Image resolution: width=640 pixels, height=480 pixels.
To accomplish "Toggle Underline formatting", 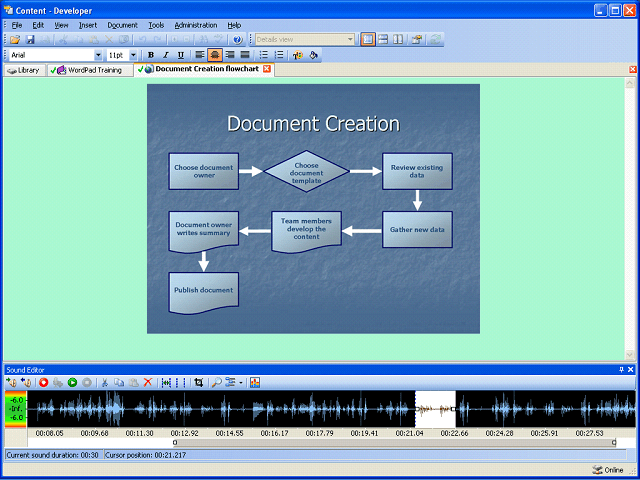I will [x=180, y=55].
